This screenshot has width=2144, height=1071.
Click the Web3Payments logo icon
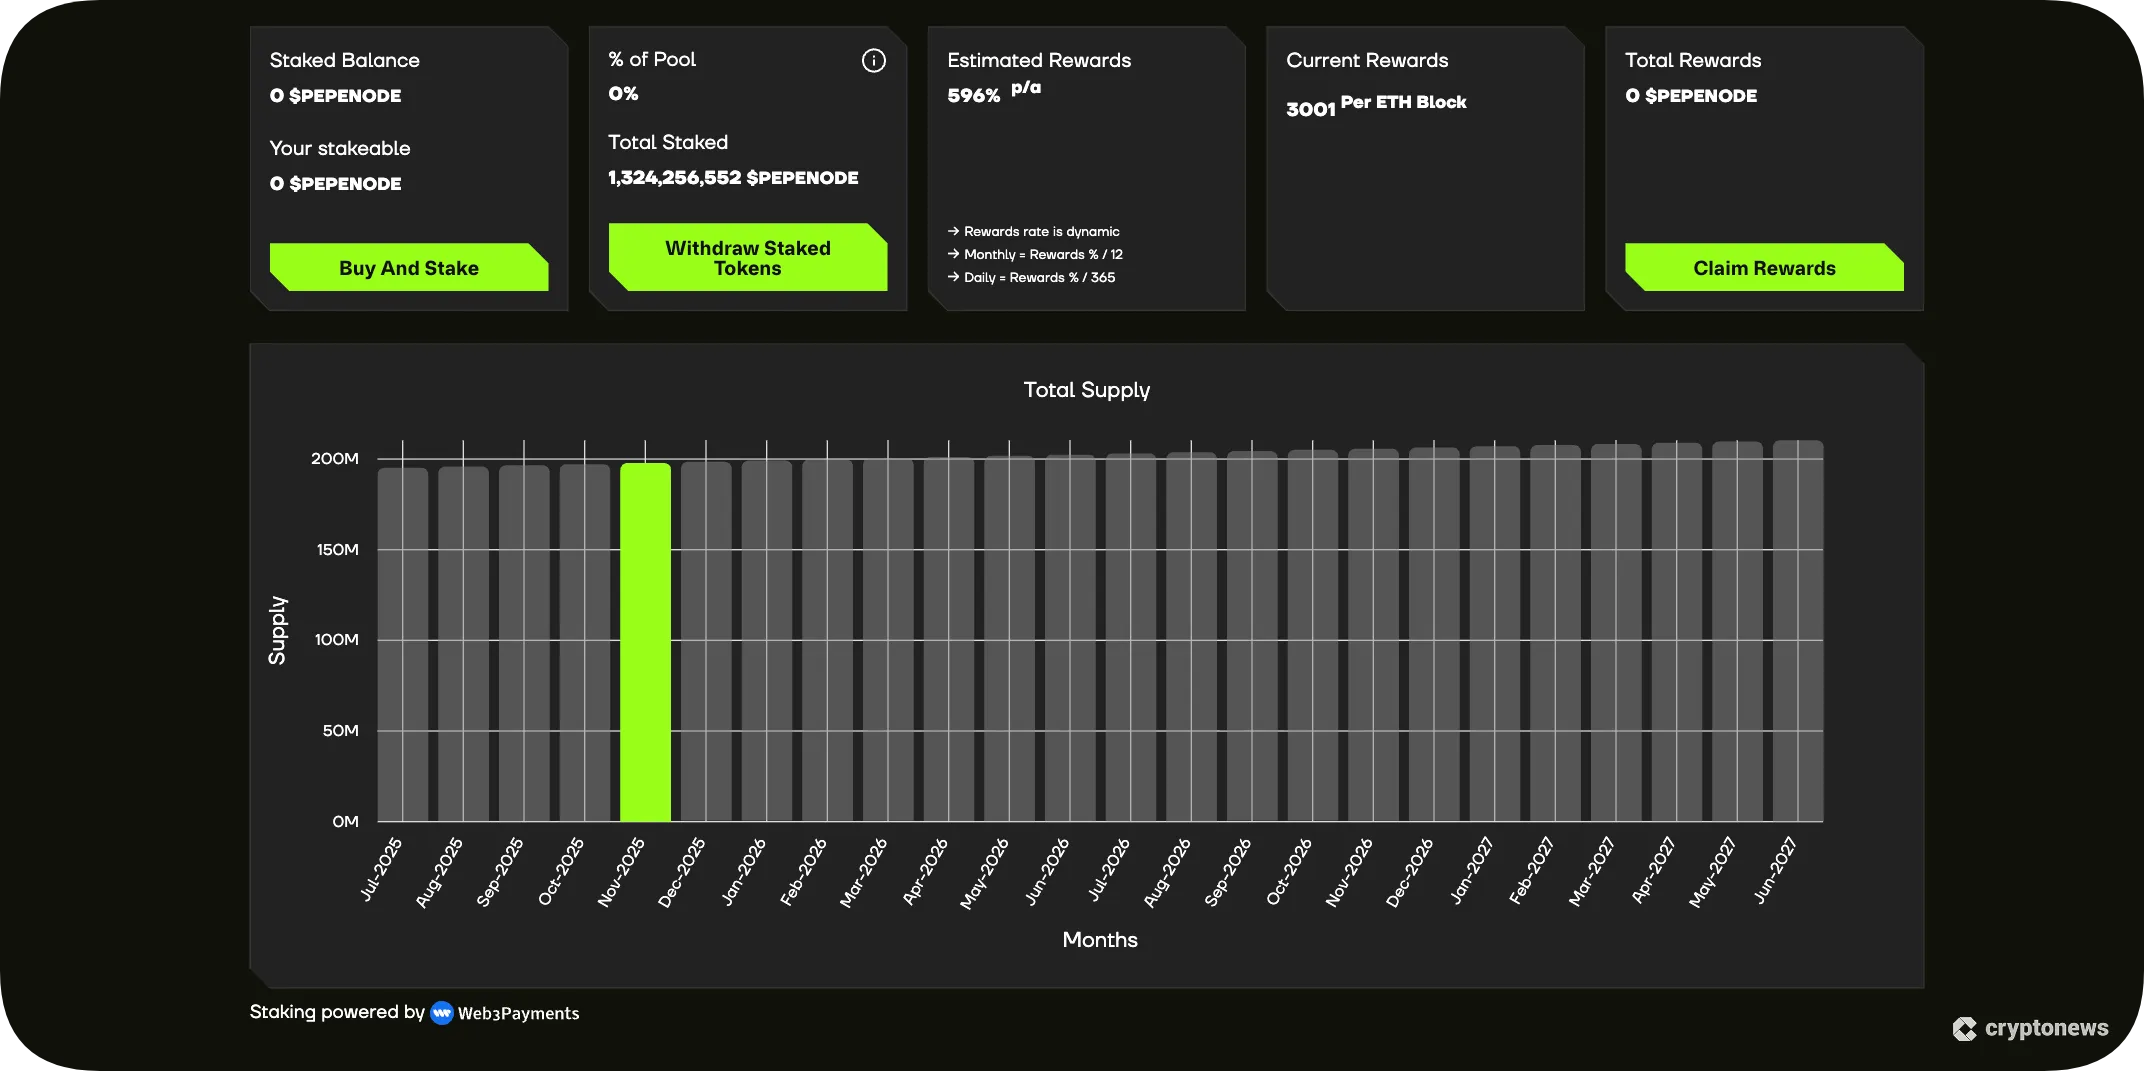point(441,1013)
